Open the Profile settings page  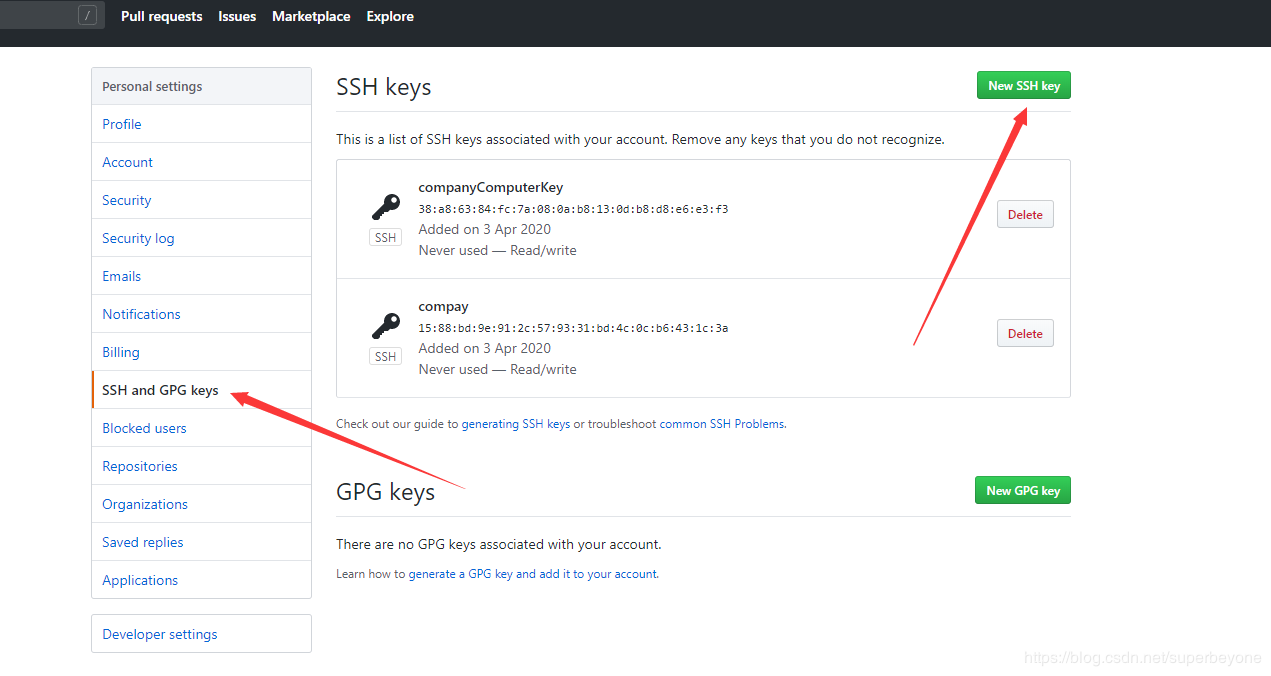[x=122, y=124]
